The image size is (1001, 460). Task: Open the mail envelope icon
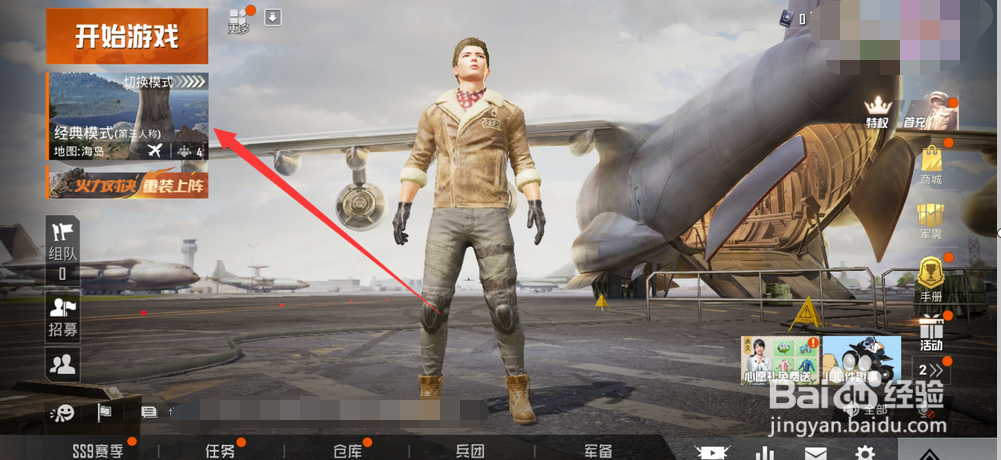pos(815,453)
